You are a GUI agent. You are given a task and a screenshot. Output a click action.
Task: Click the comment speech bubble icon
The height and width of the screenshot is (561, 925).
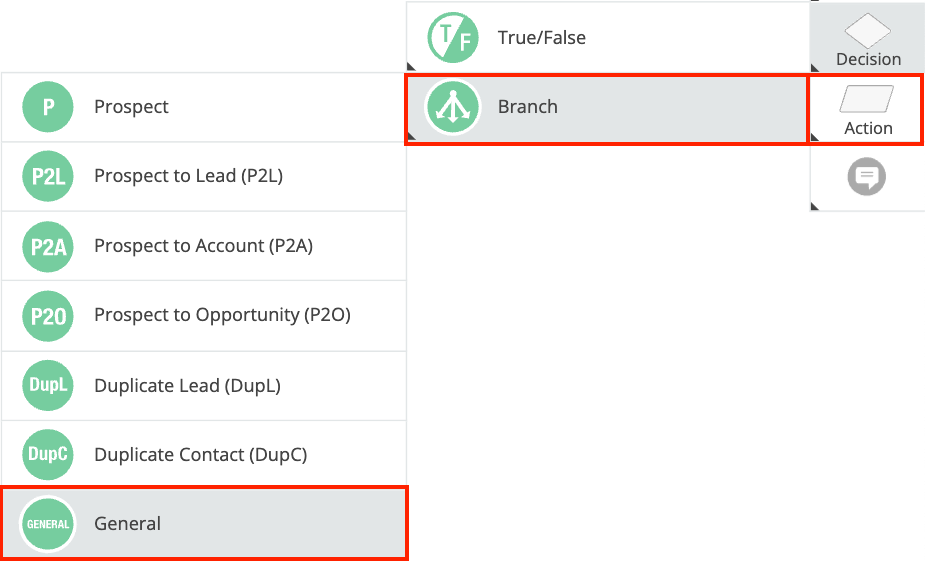click(867, 178)
